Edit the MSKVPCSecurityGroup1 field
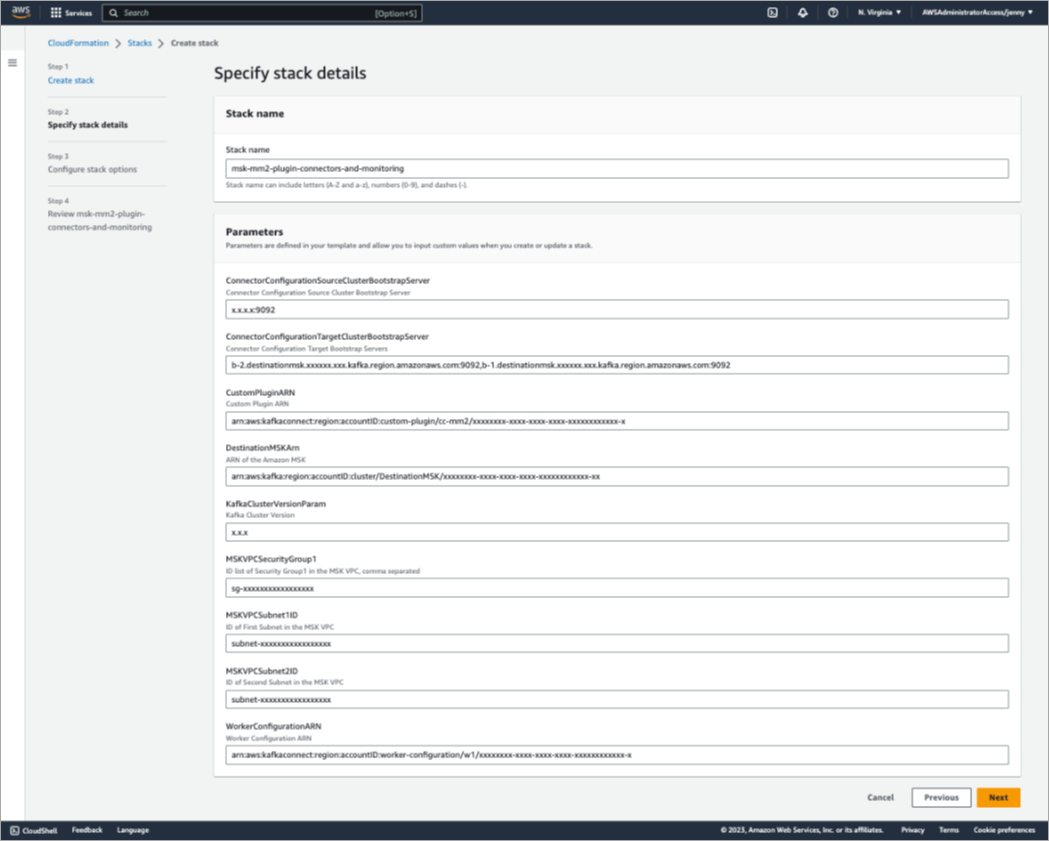The height and width of the screenshot is (841, 1049). pos(616,588)
